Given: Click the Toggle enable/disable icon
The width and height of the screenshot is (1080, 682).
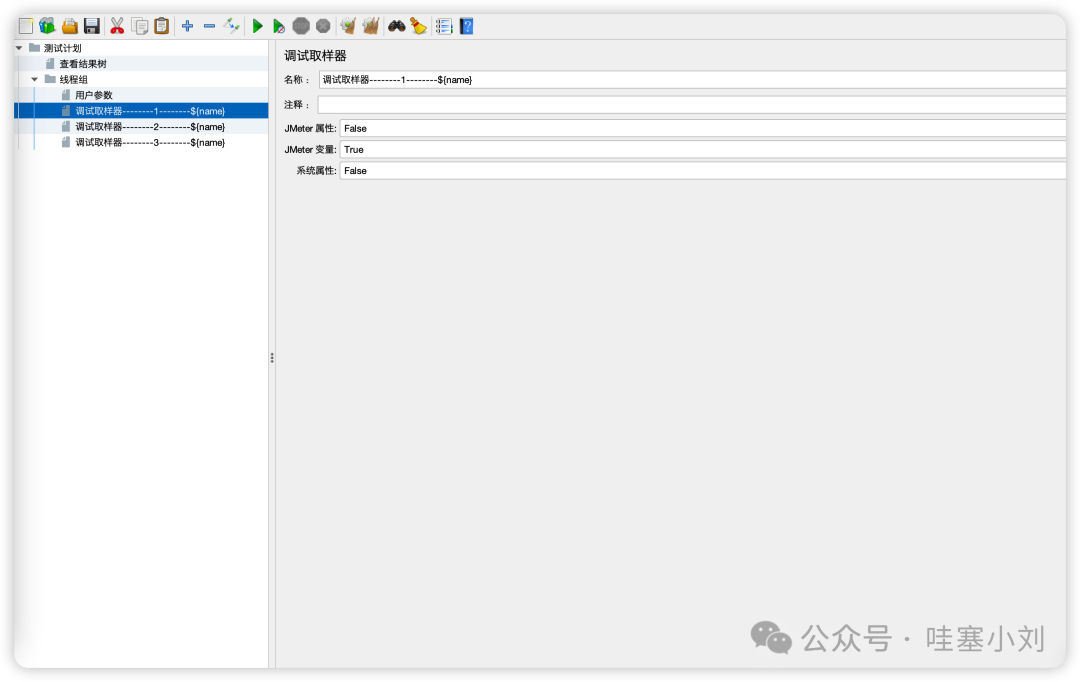Looking at the screenshot, I should (x=231, y=26).
